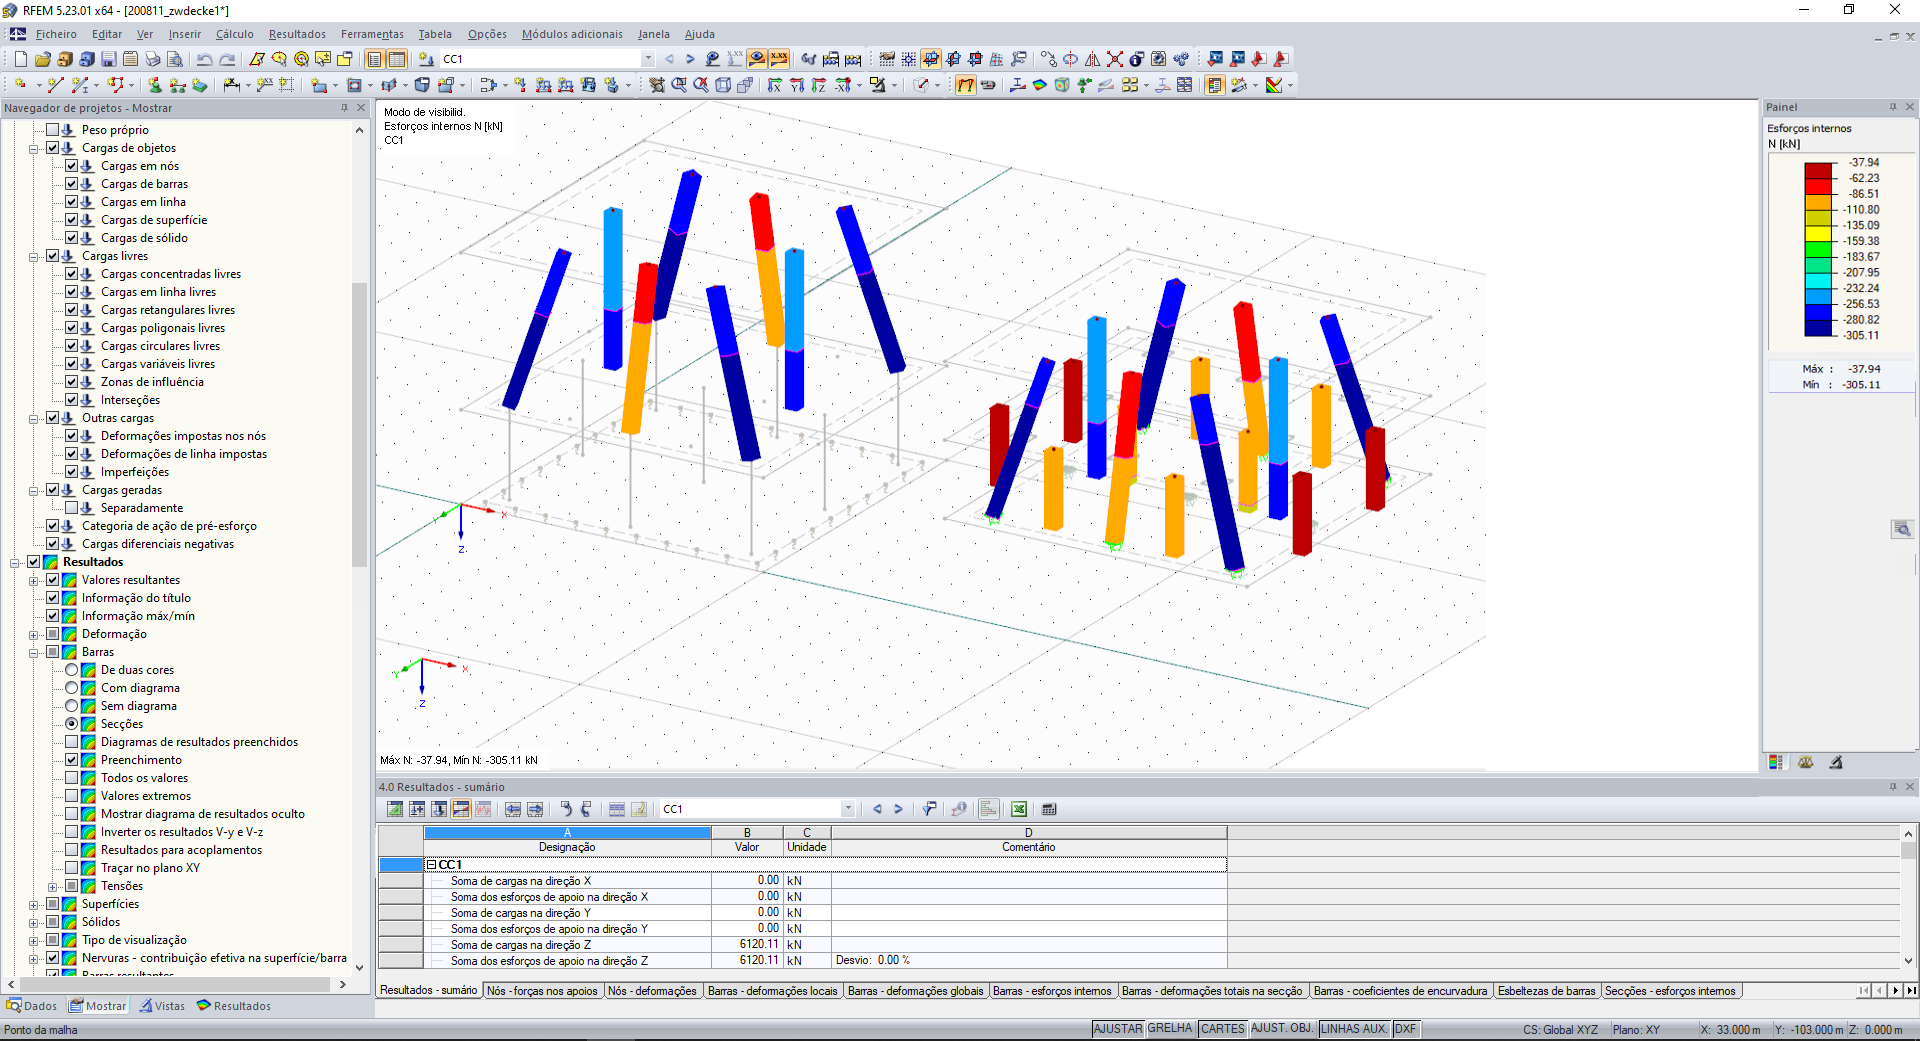Open the Vistas navigator tab

click(x=162, y=1006)
